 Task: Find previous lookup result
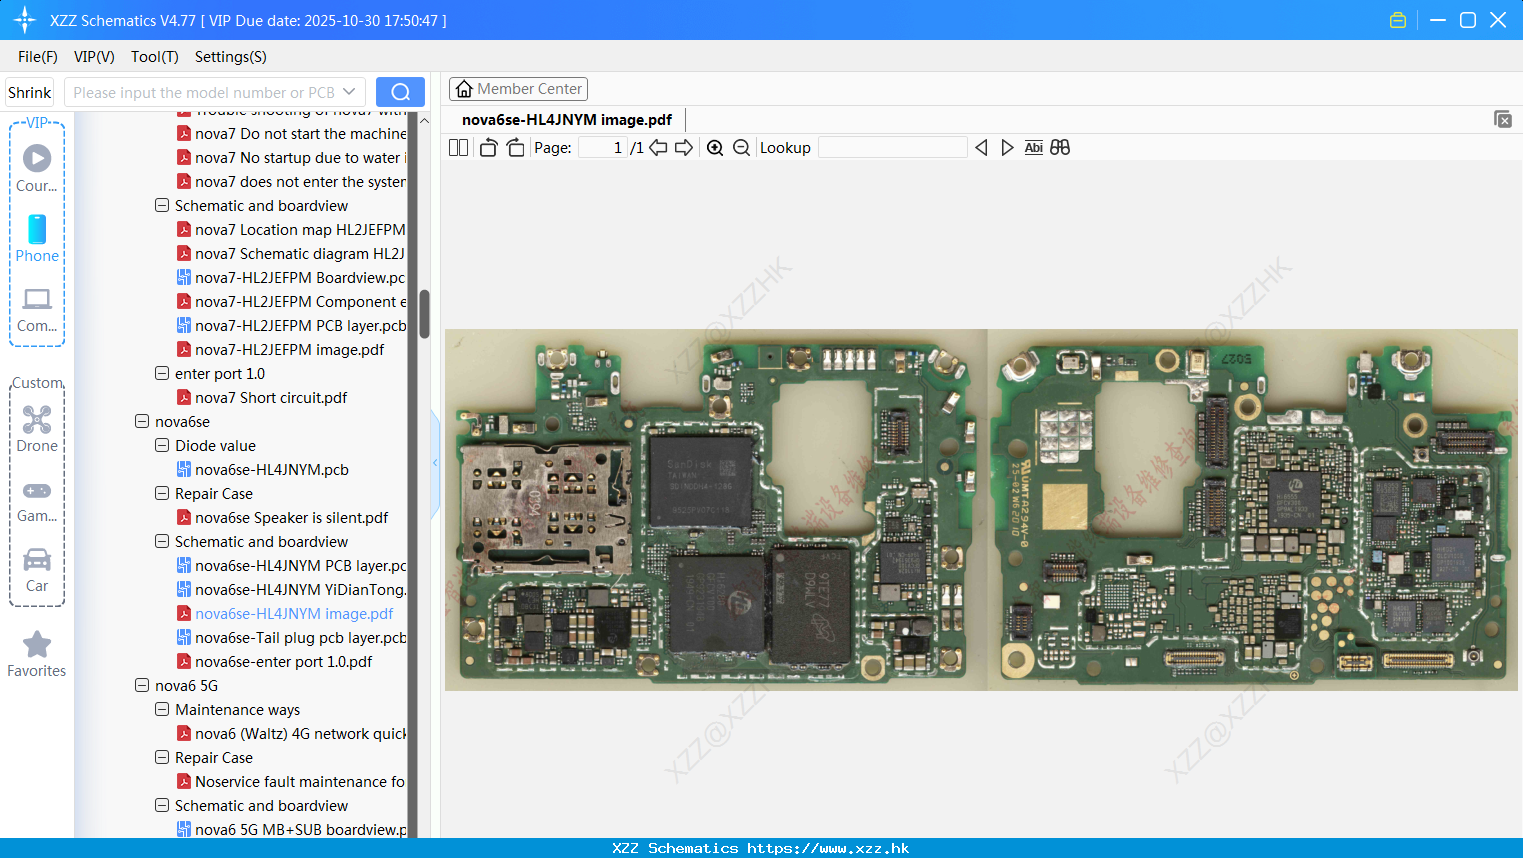pos(981,148)
